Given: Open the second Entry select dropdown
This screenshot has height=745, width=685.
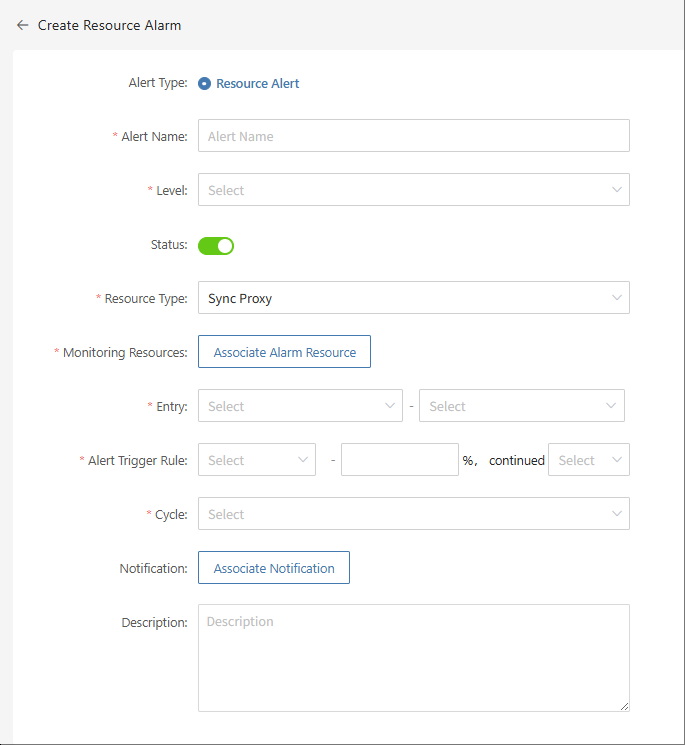Looking at the screenshot, I should coord(522,406).
